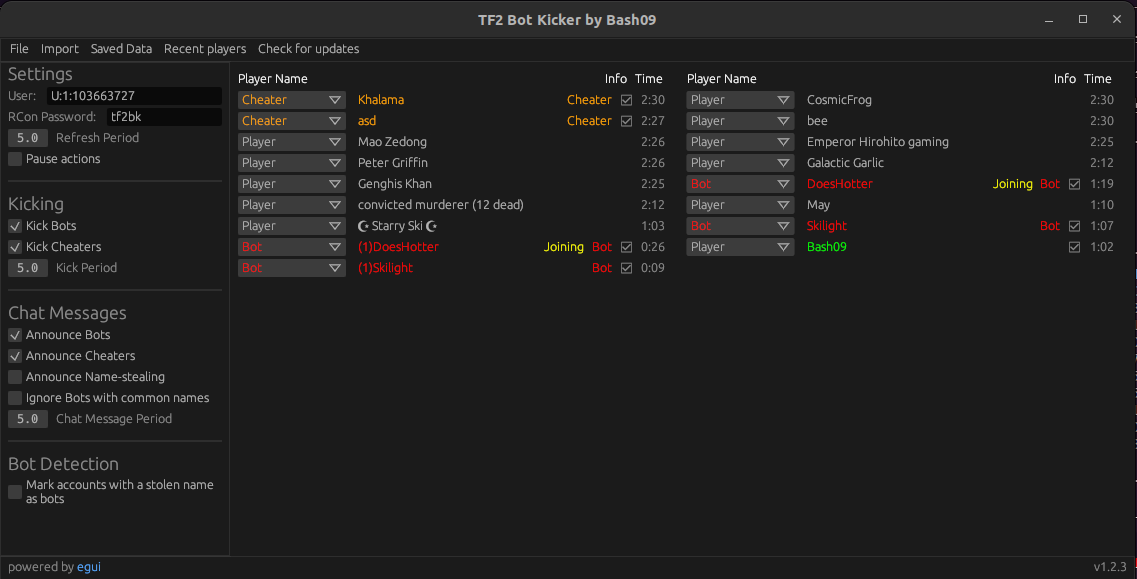Screen dimensions: 1137x579
Task: Open the type dropdown for Starry Ski
Action: pyautogui.click(x=292, y=226)
